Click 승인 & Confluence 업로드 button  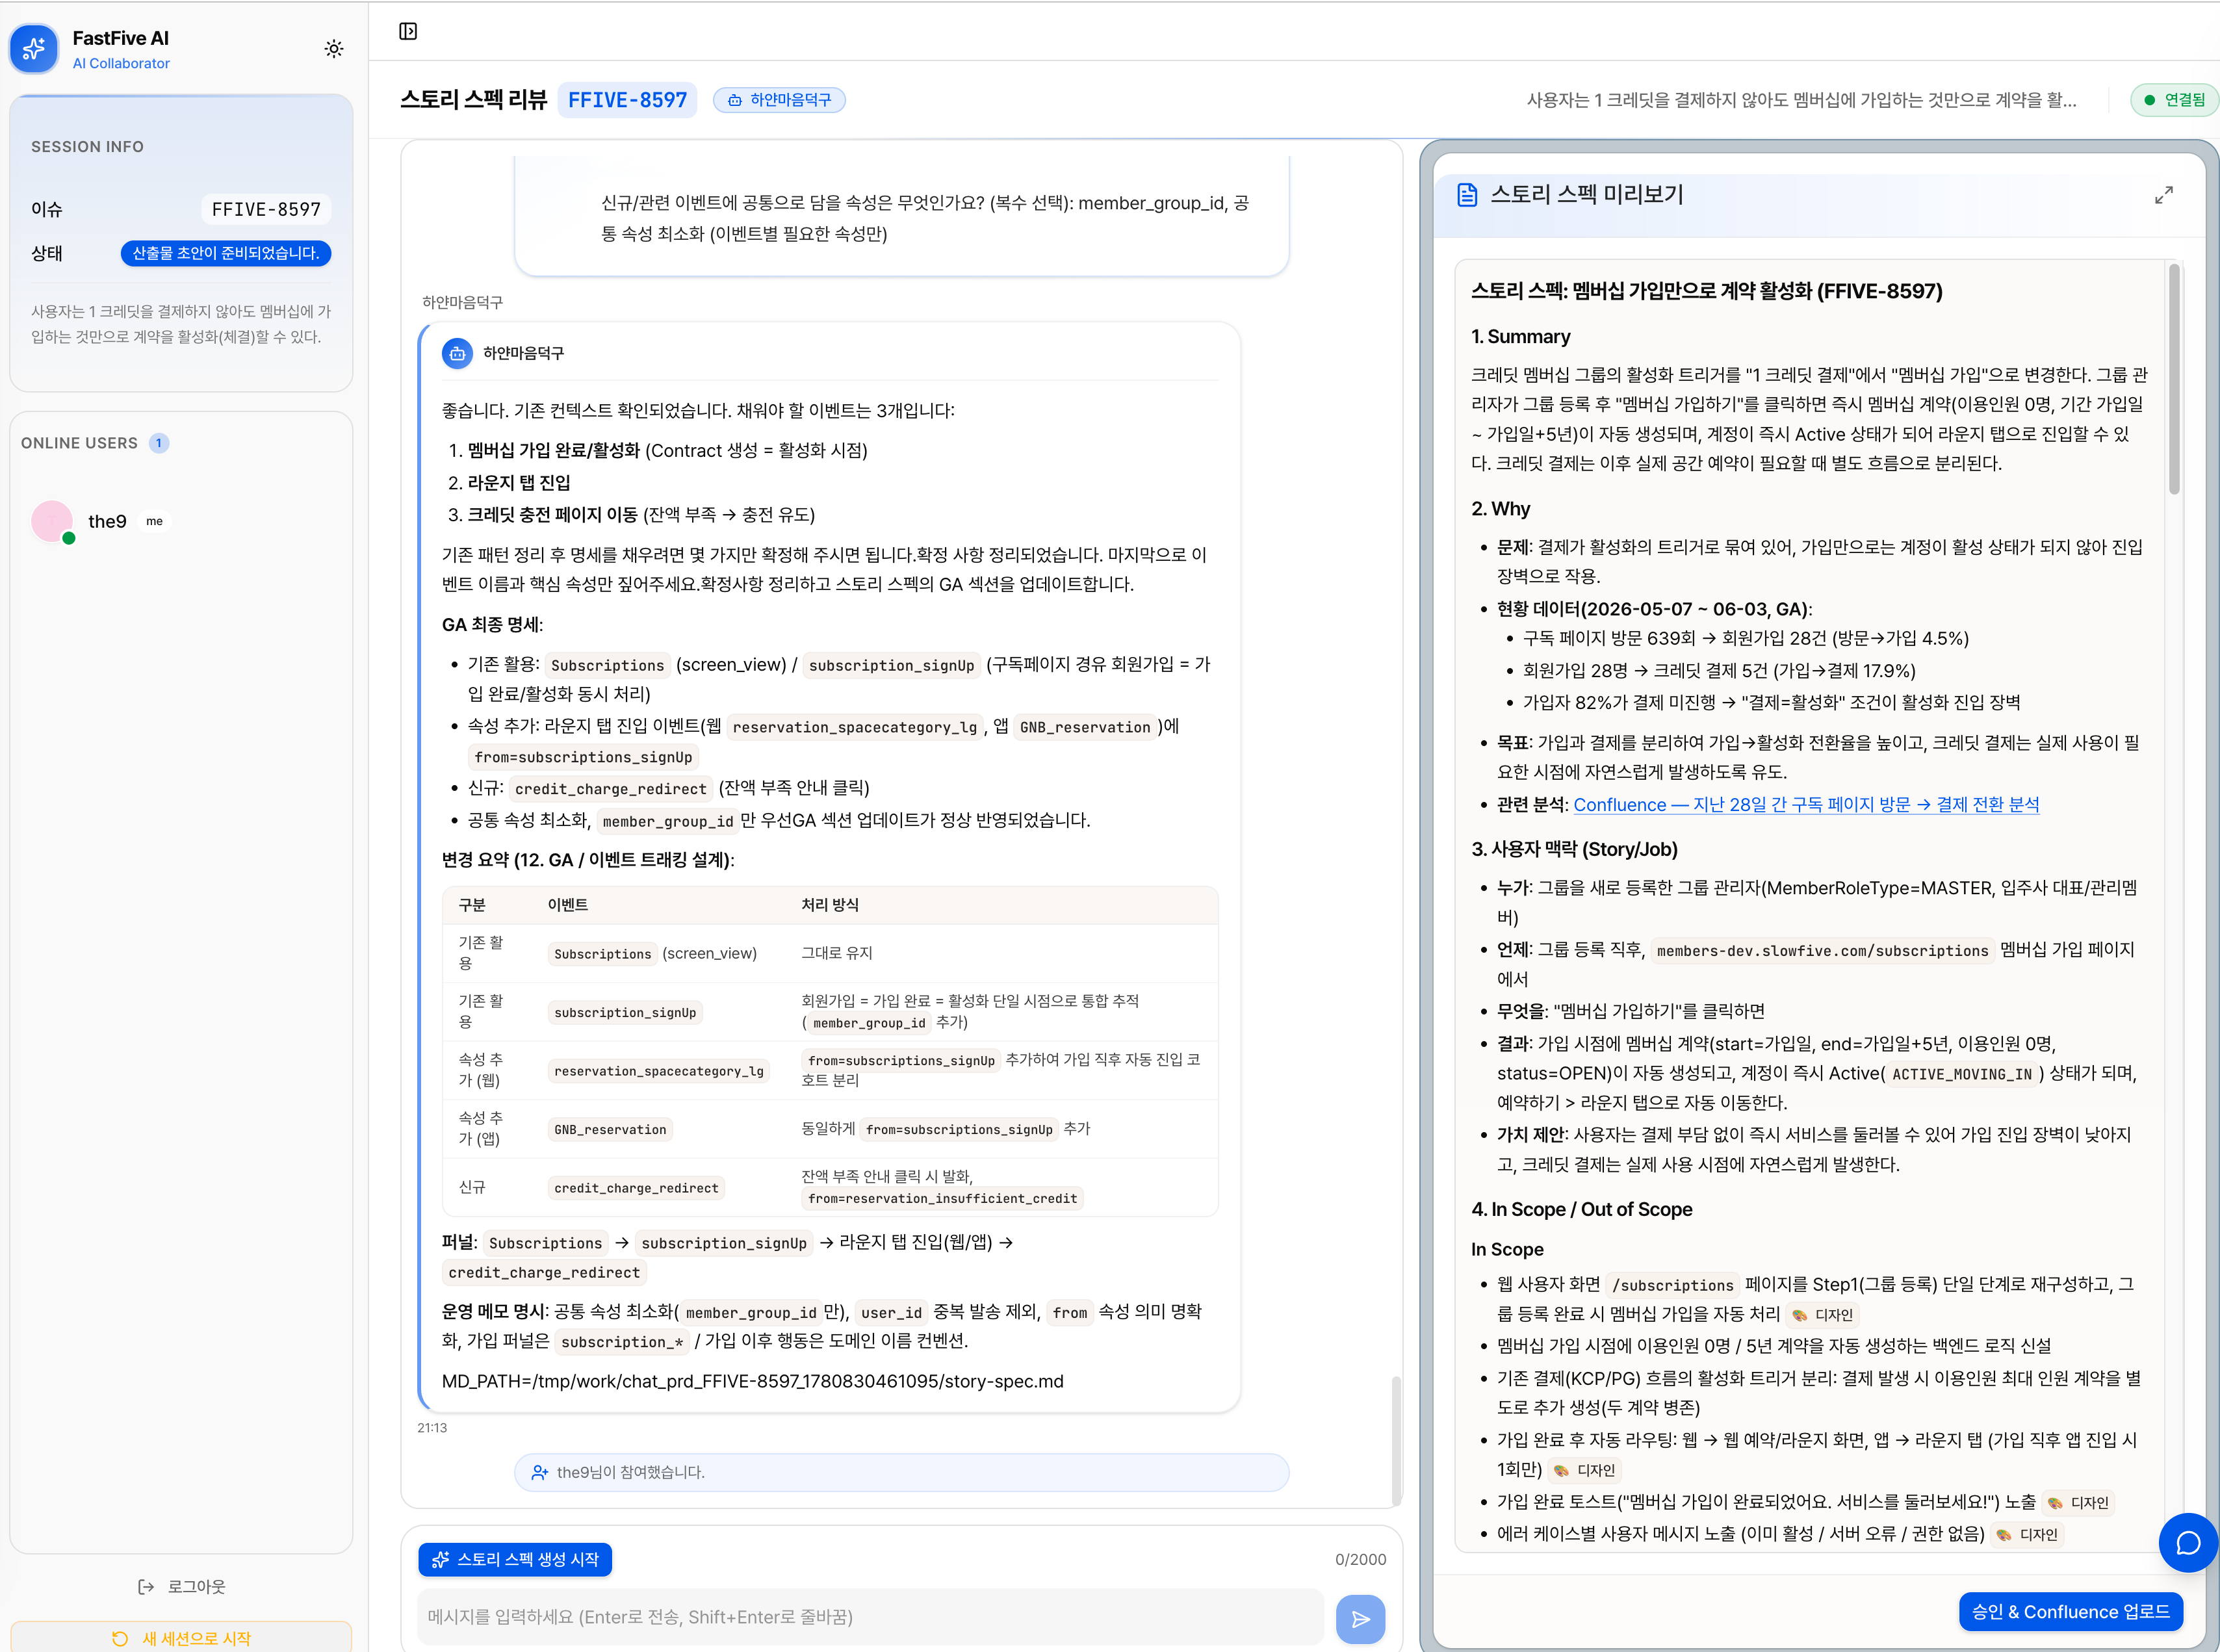(x=2070, y=1612)
